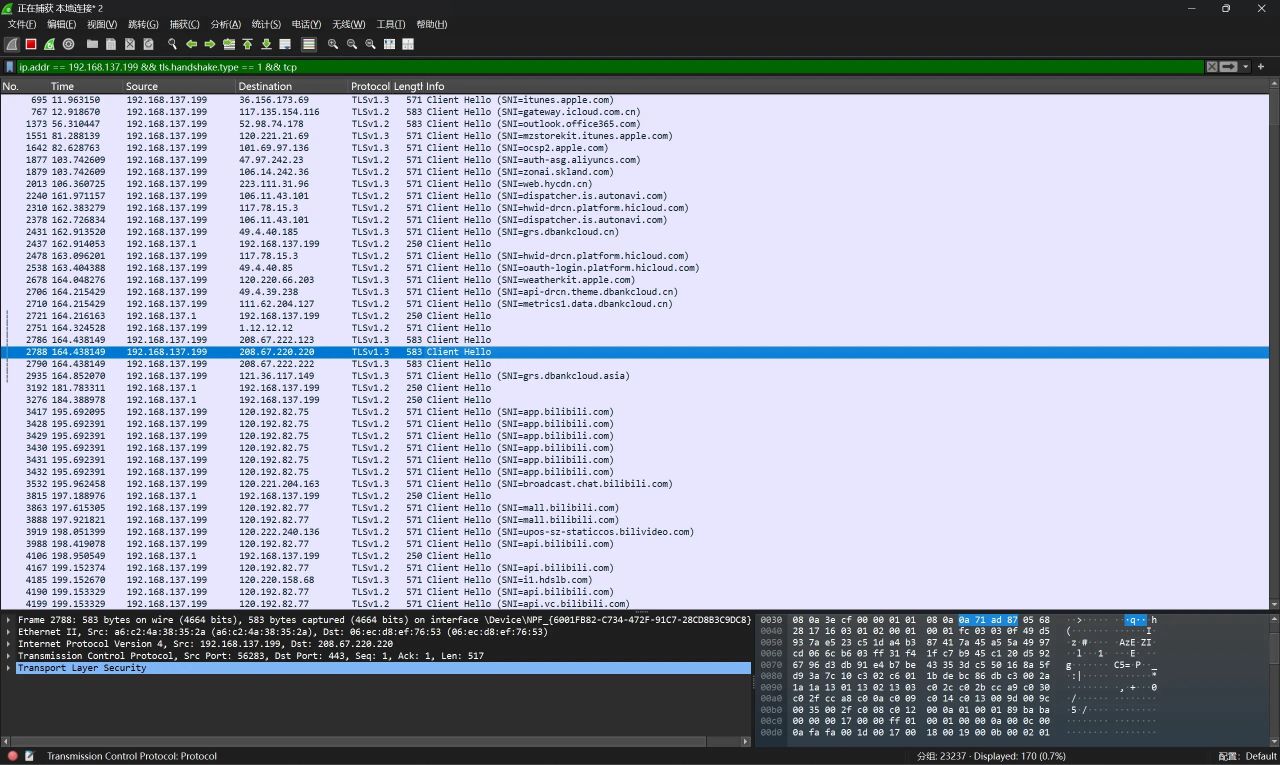The width and height of the screenshot is (1280, 765).
Task: Restart the current capture
Action: pos(49,44)
